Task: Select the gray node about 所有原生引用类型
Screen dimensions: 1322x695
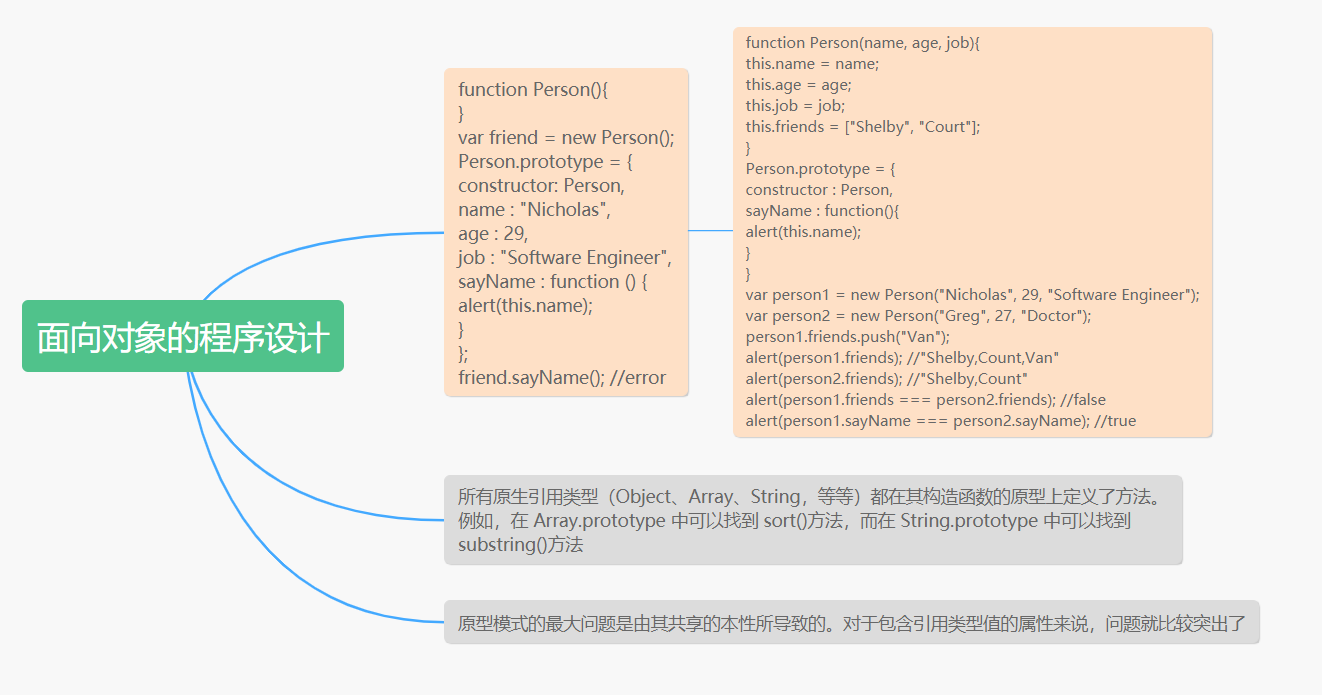Action: (814, 520)
